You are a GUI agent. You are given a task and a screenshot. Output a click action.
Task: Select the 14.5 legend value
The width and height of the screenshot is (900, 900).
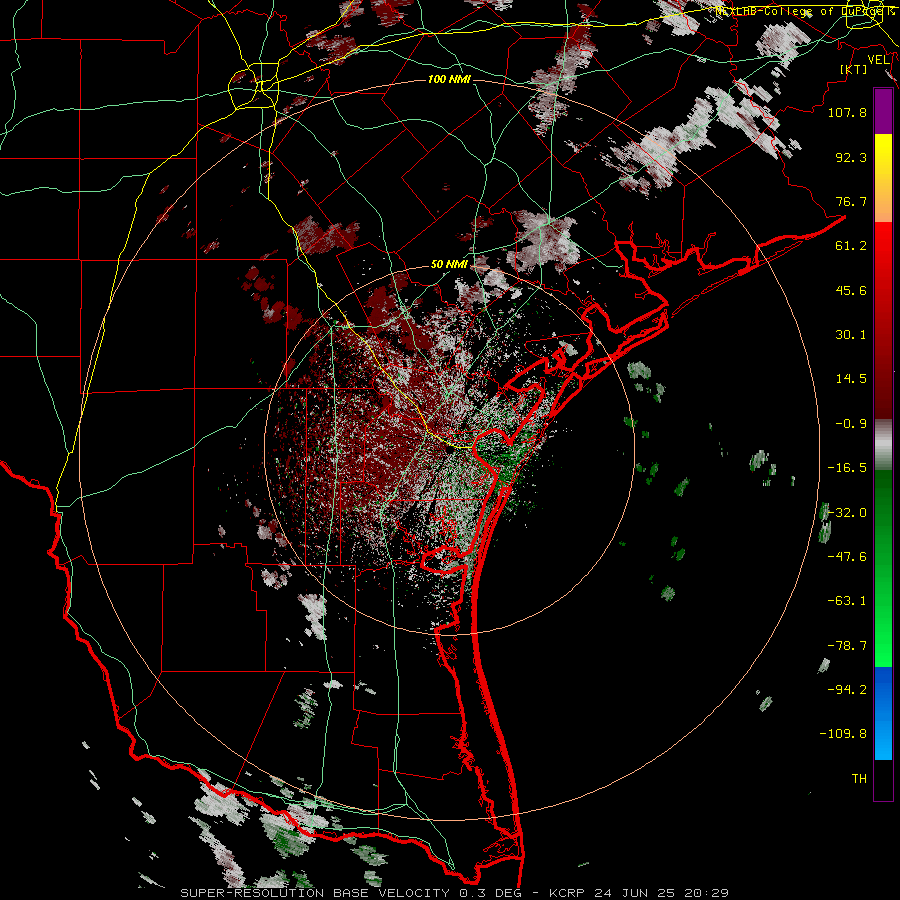851,379
